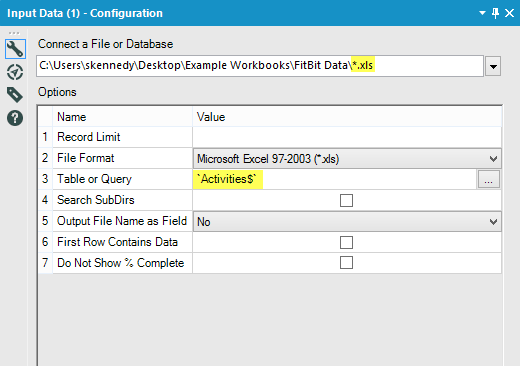
Task: Click the Table or Query value field
Action: (x=335, y=179)
